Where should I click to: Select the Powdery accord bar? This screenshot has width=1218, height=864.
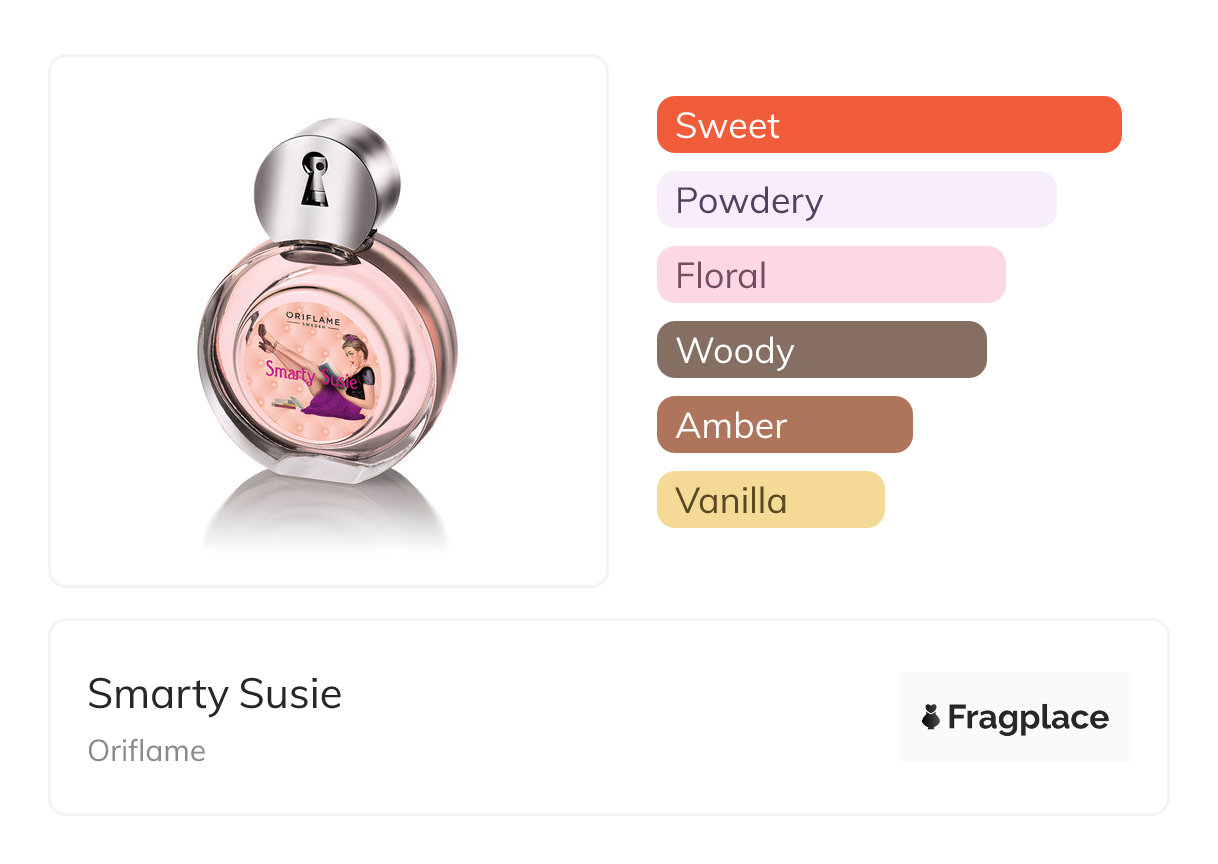[x=856, y=200]
